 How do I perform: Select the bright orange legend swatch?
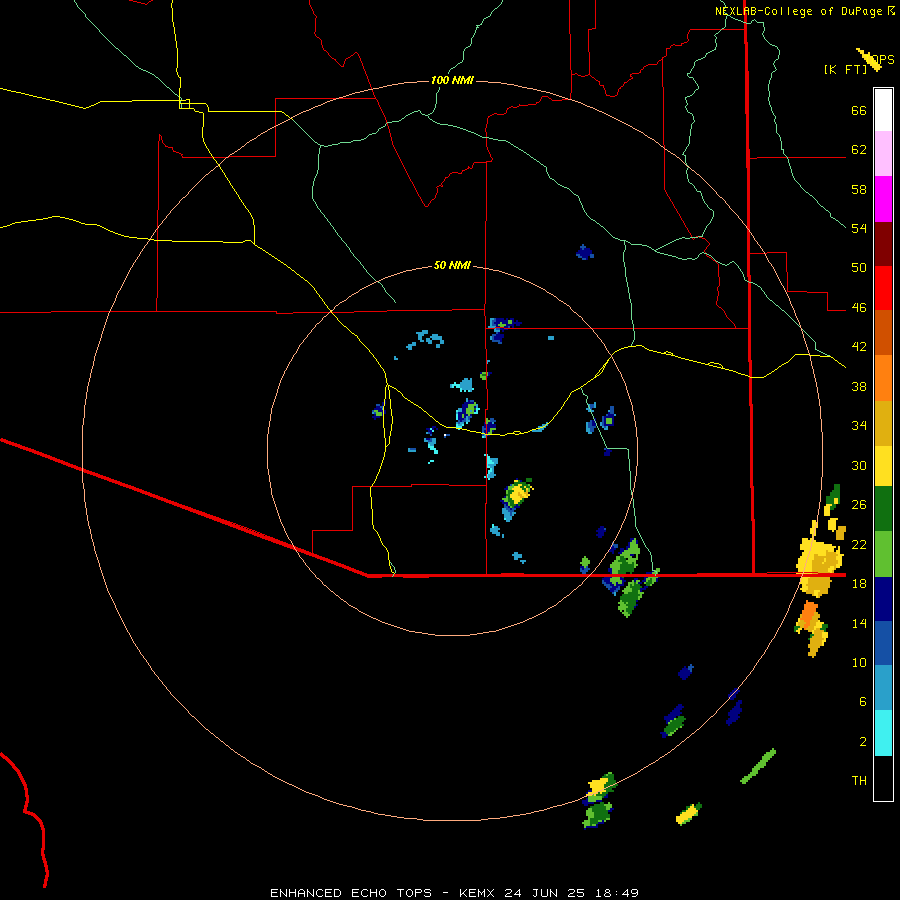[883, 378]
